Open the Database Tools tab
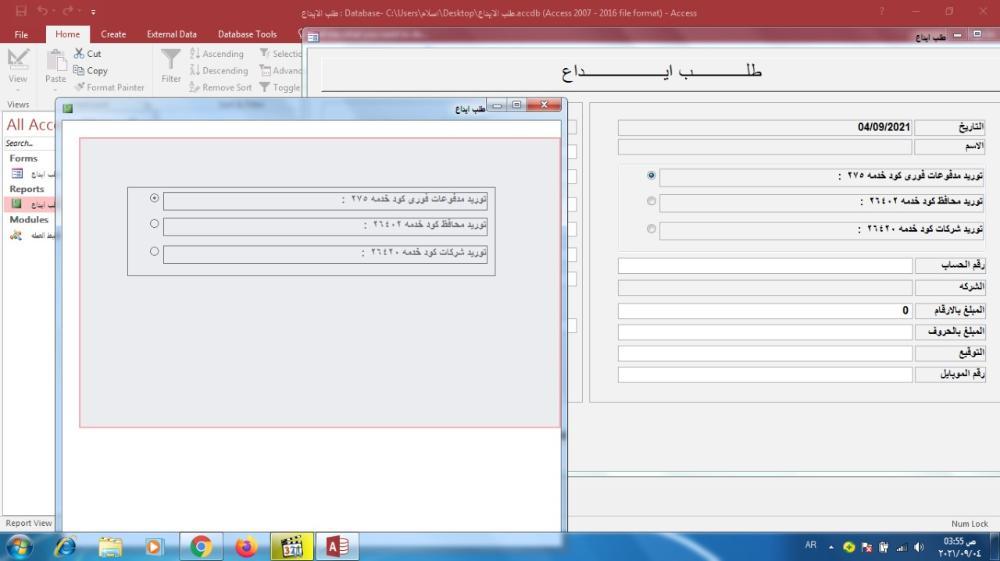The height and width of the screenshot is (561, 1000). point(247,34)
